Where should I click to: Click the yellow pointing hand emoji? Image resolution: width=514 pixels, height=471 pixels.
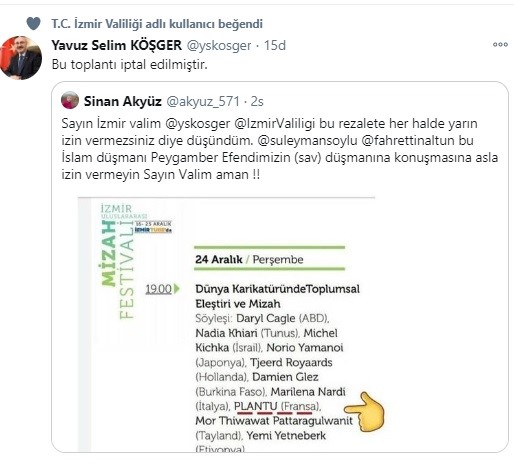[x=364, y=412]
